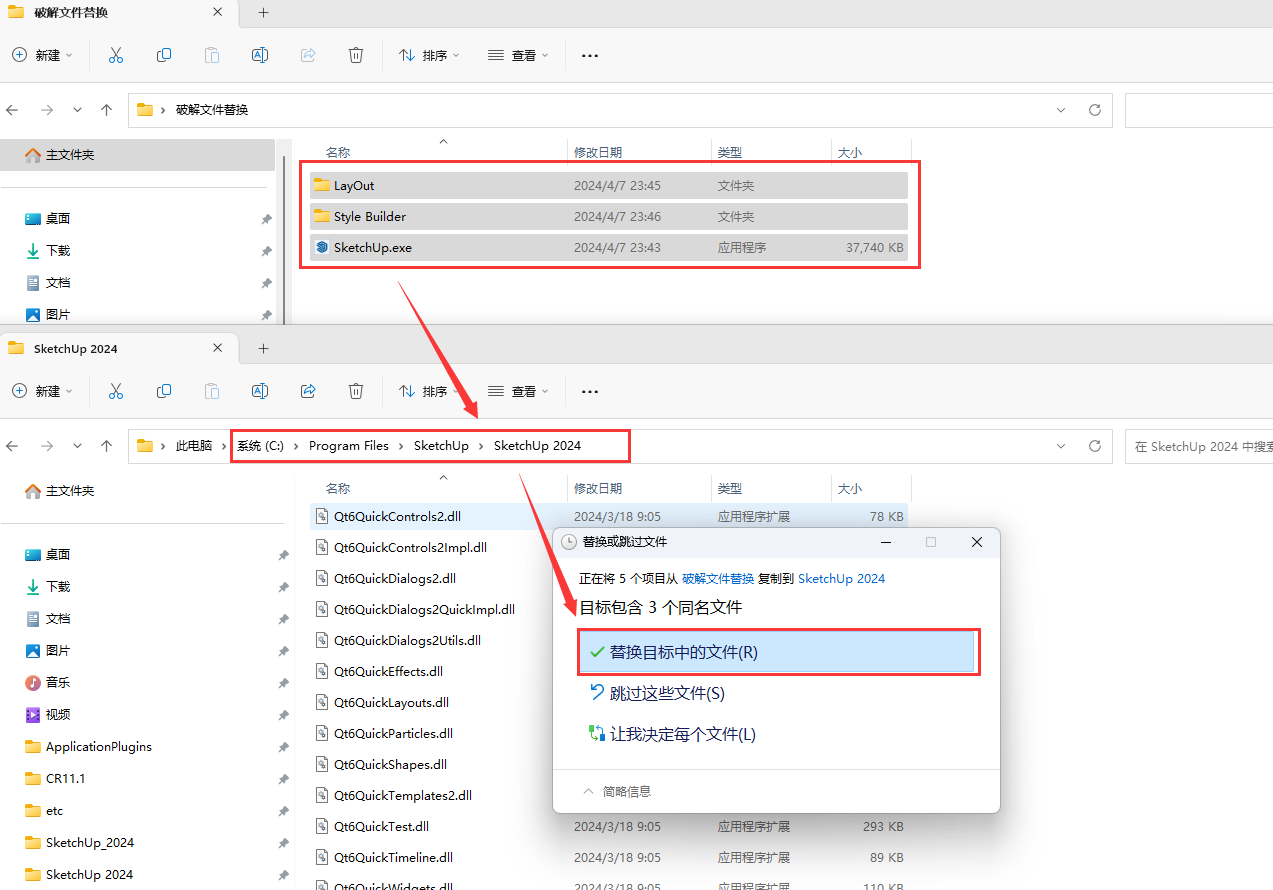Click 此电脑 breadcrumb segment
Viewport: 1273px width, 890px height.
click(x=194, y=446)
